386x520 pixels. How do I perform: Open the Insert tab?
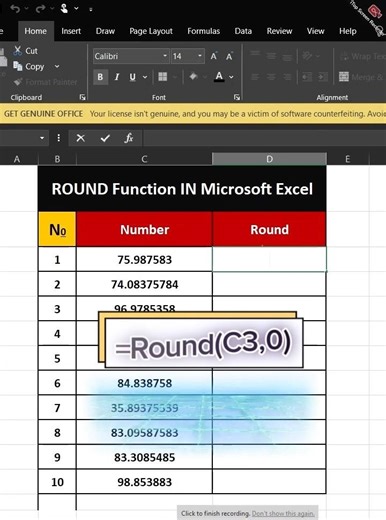pyautogui.click(x=71, y=31)
